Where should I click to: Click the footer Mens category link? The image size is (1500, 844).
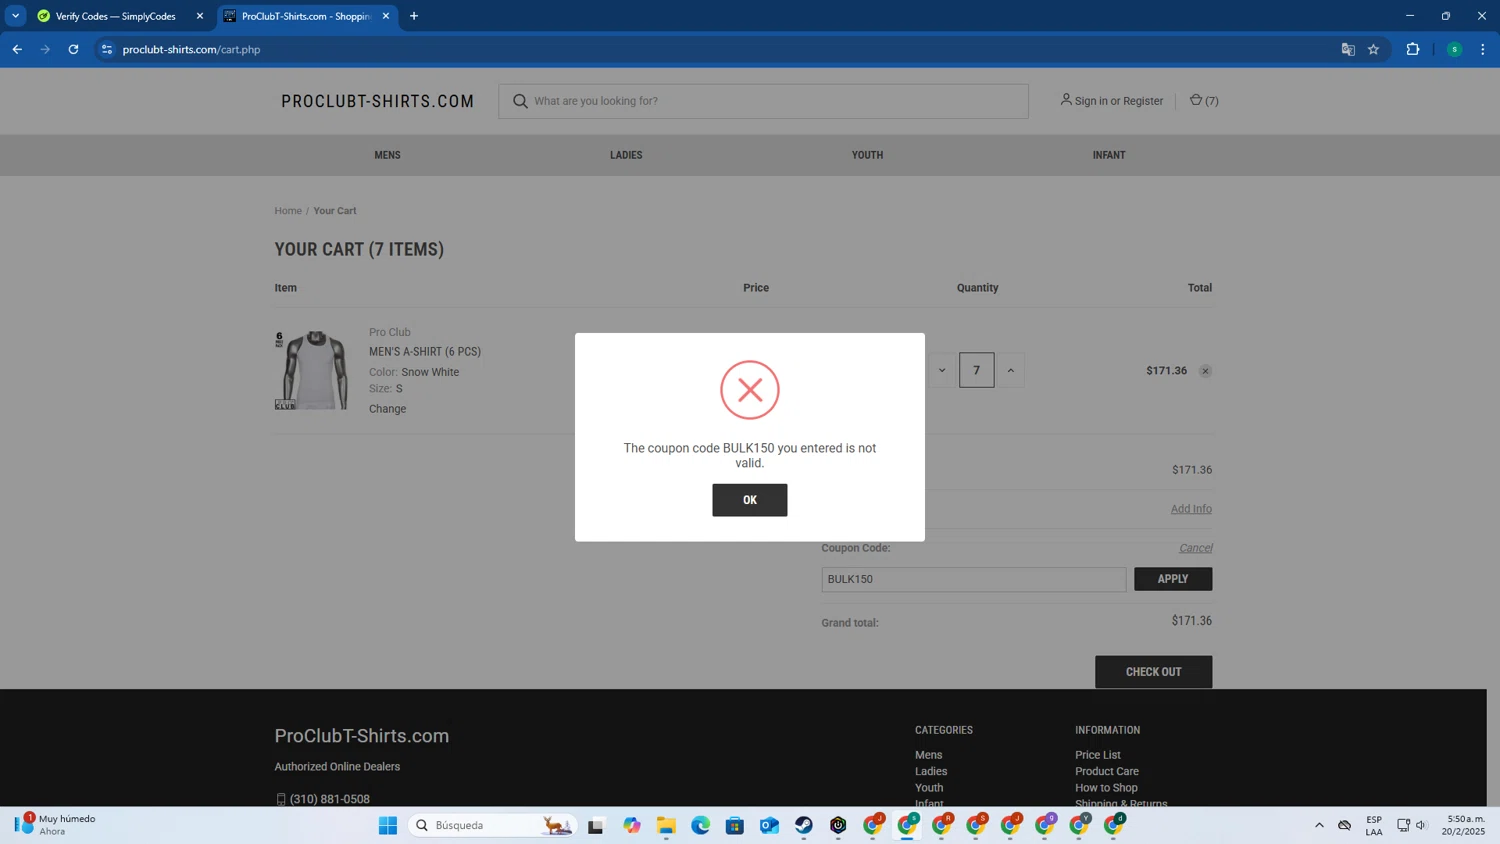928,755
